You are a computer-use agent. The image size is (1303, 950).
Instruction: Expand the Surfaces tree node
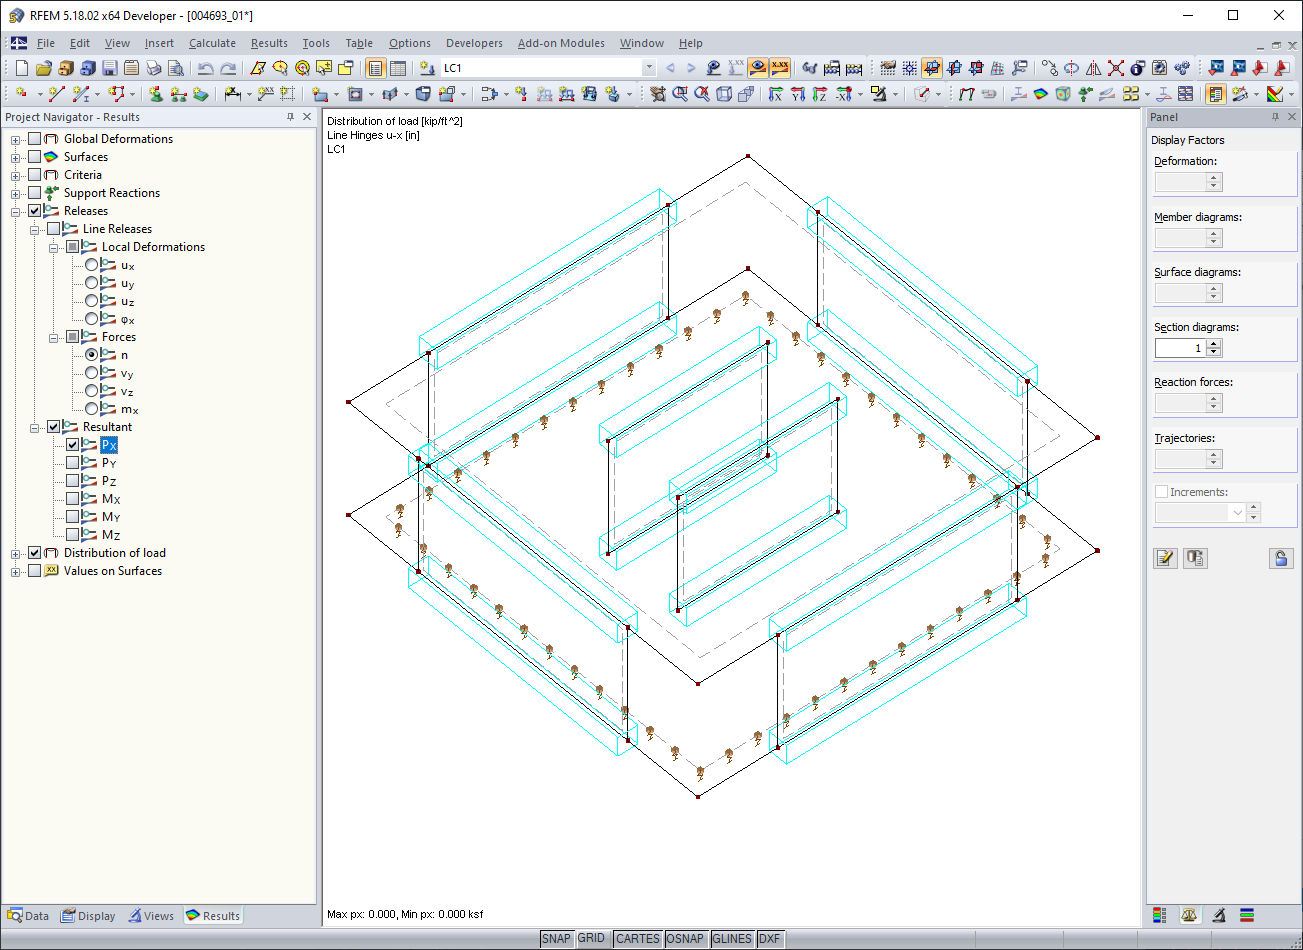pos(16,157)
